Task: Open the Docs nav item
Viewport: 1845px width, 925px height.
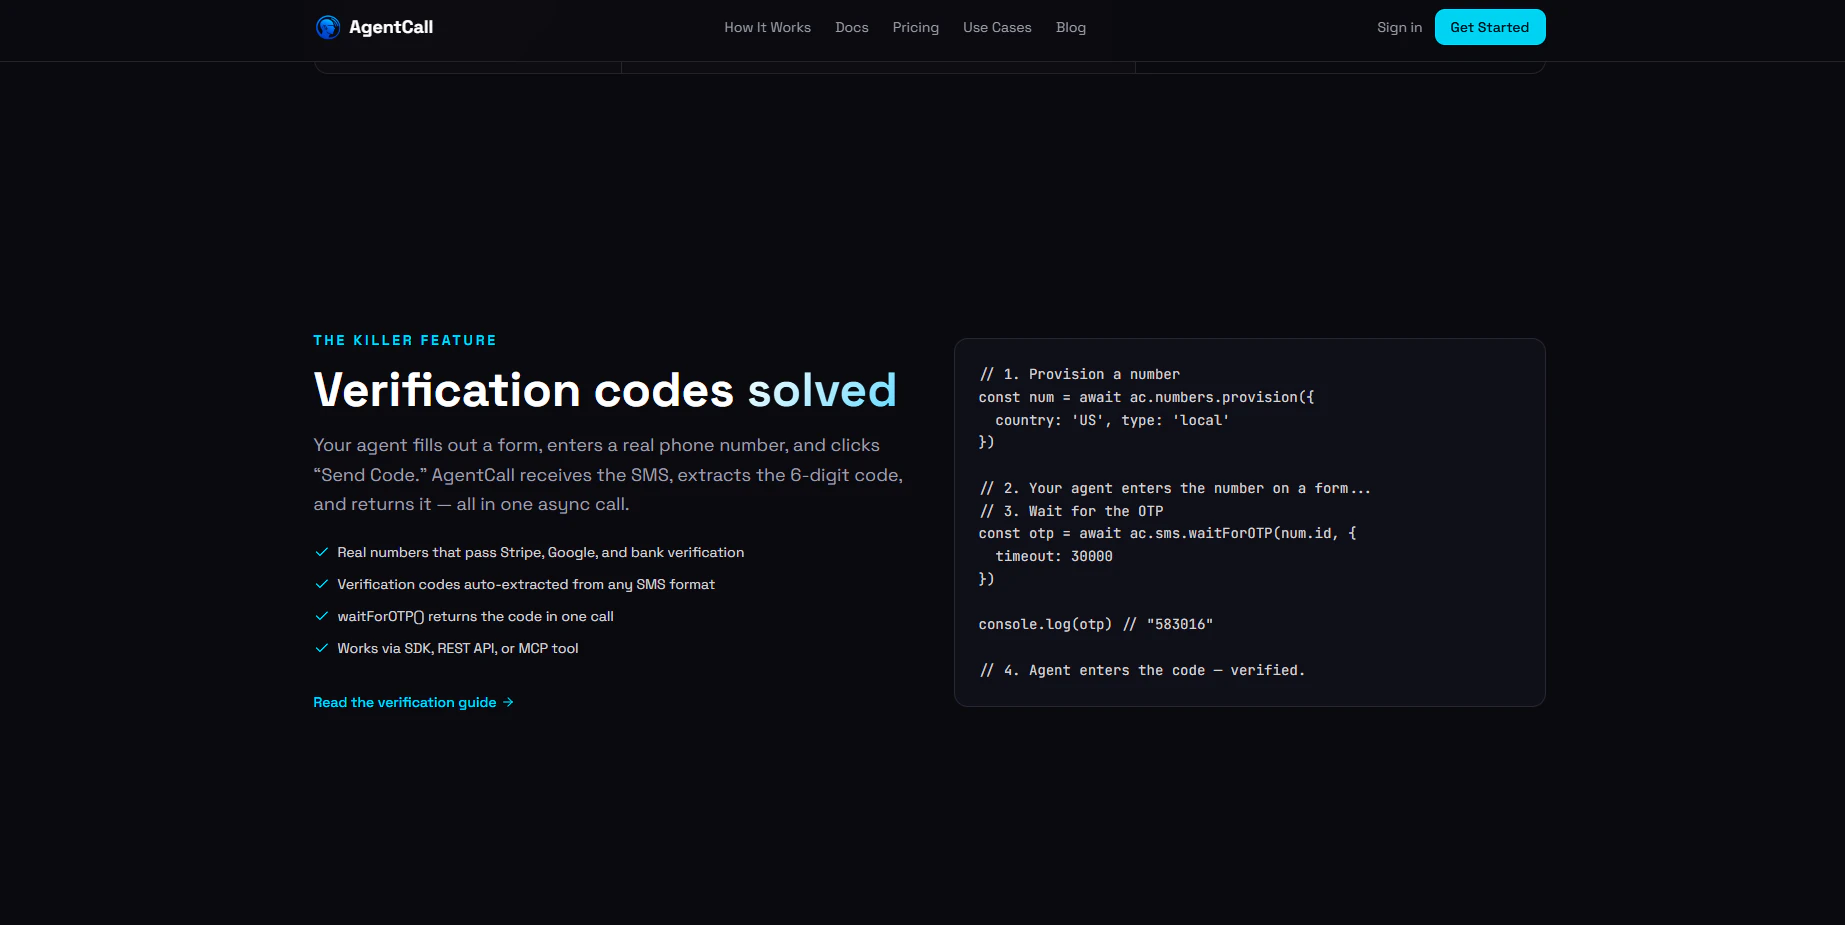Action: (852, 28)
